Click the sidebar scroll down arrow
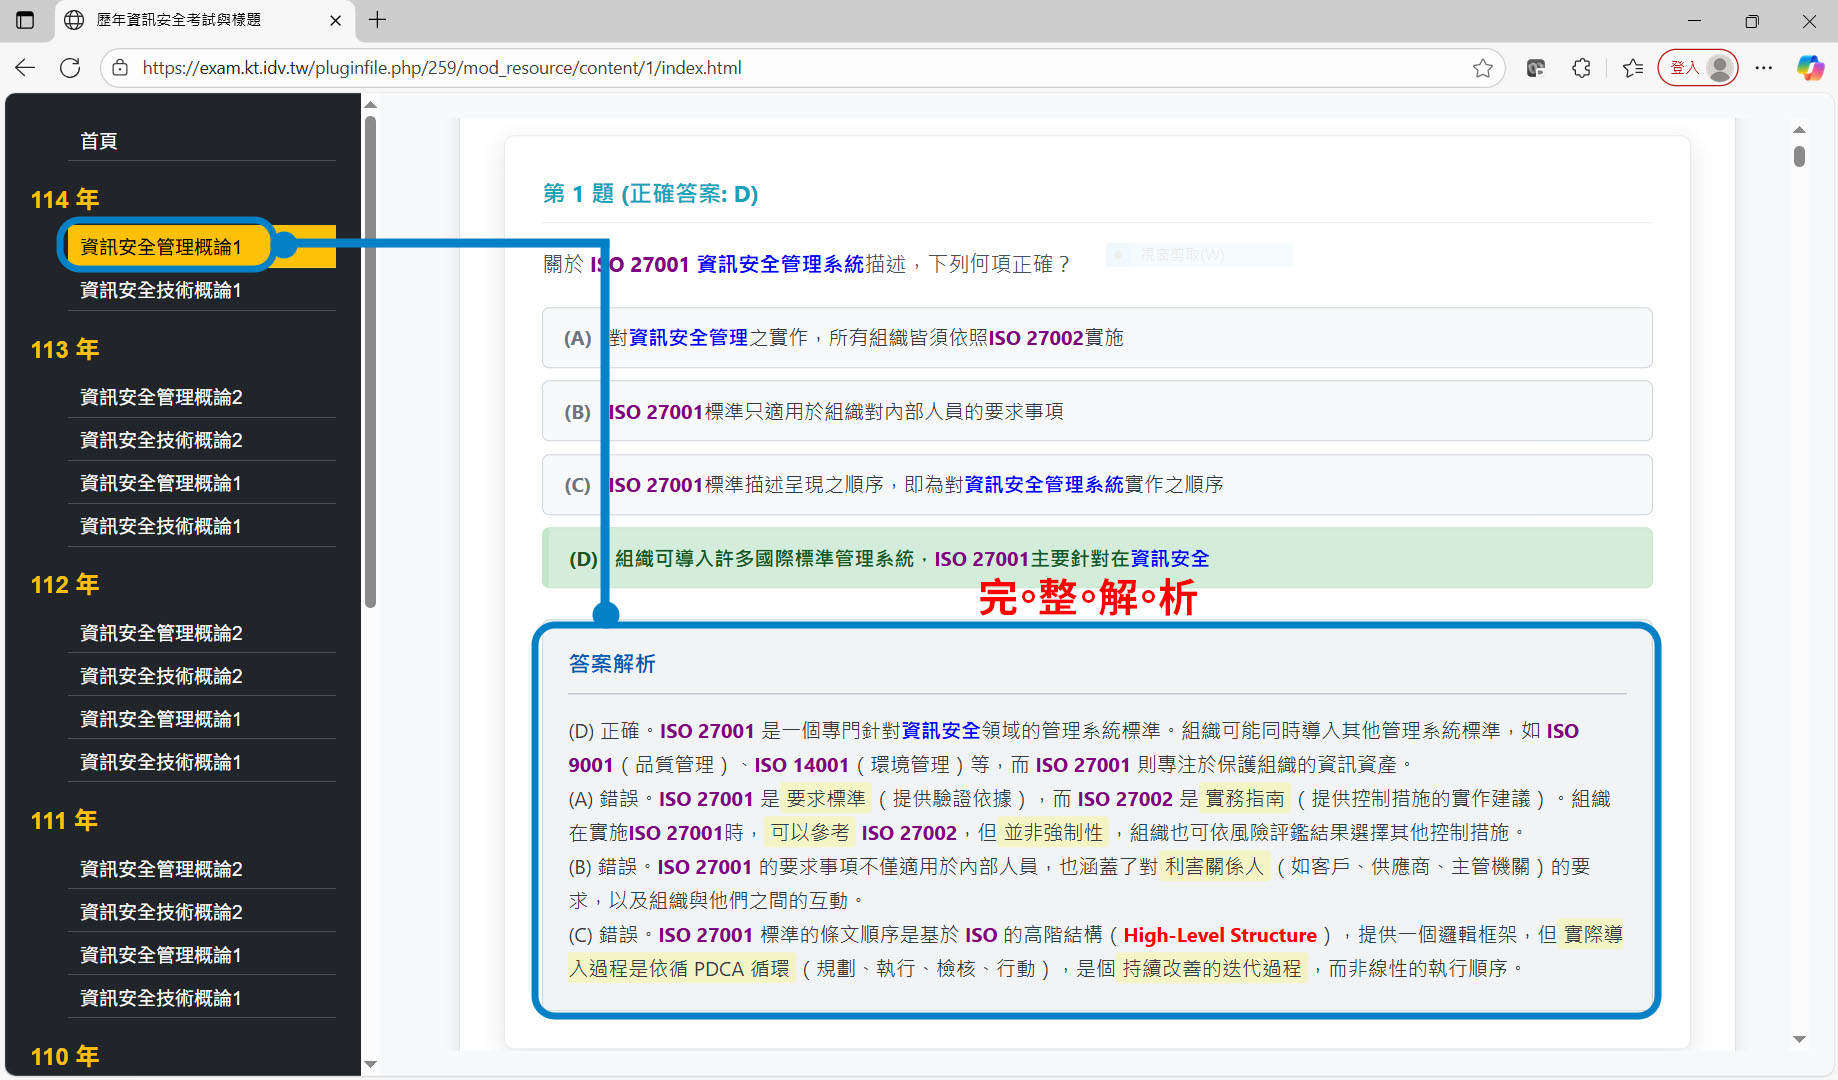 point(370,1064)
